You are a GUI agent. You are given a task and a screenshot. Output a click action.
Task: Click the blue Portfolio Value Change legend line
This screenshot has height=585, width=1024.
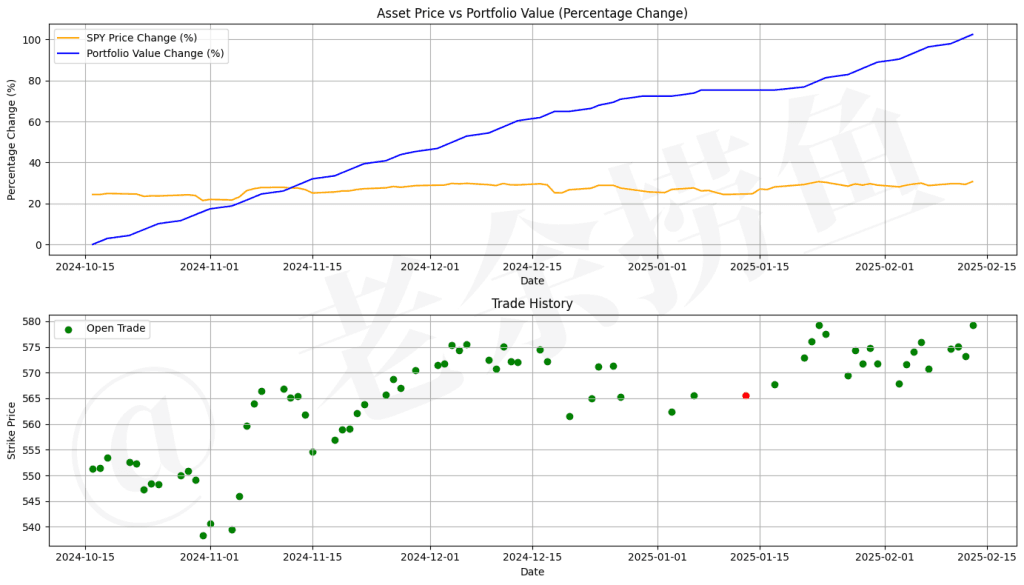point(69,54)
